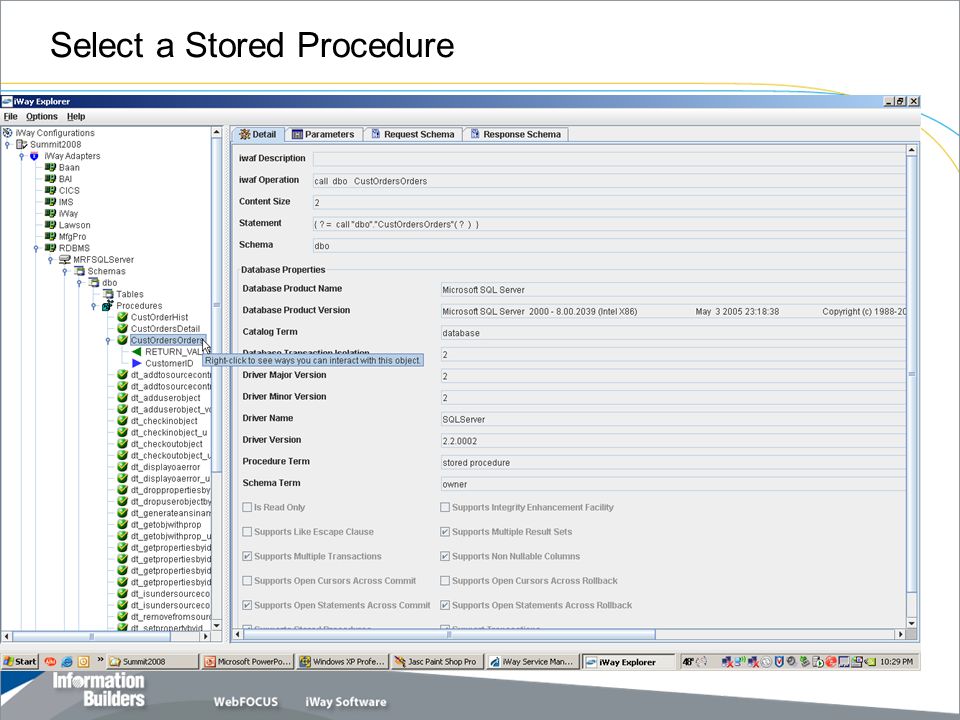Click the Schemas node icon
This screenshot has width=960, height=720.
(x=80, y=271)
